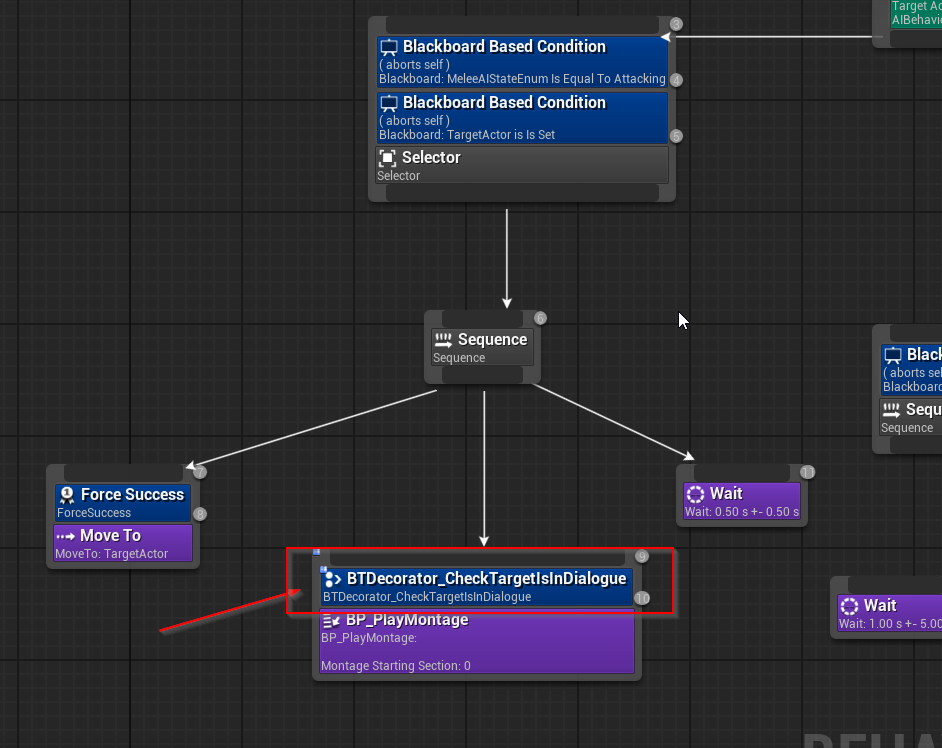The image size is (942, 748).
Task: Select the Force Success decorator
Action: [x=123, y=502]
